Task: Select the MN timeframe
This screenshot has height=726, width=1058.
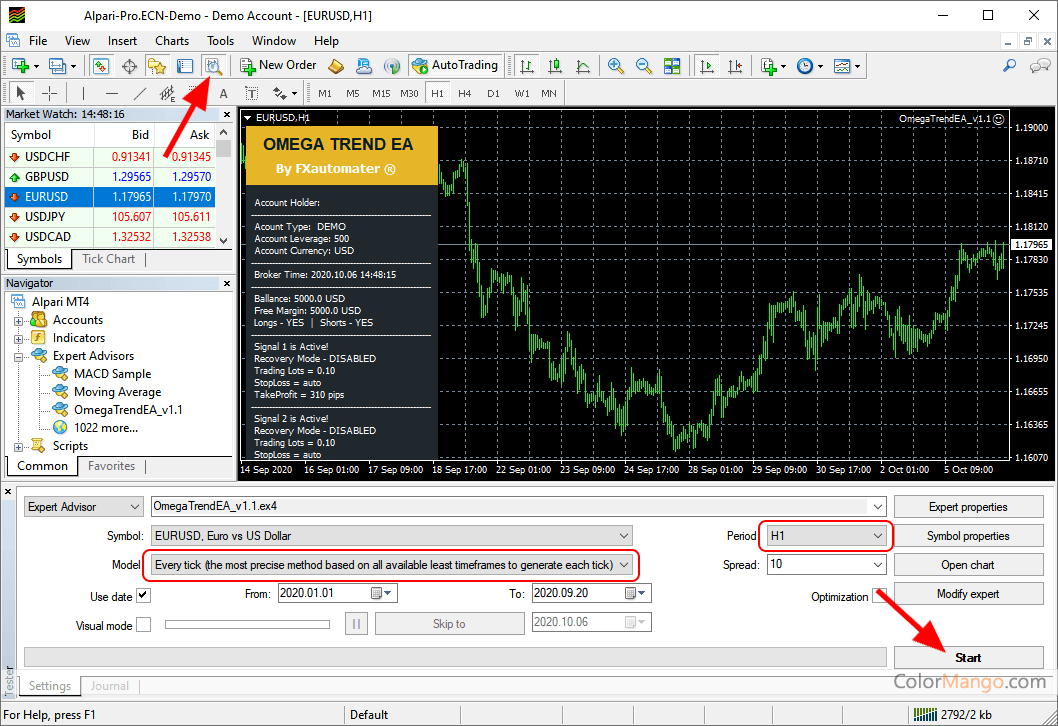Action: point(549,93)
